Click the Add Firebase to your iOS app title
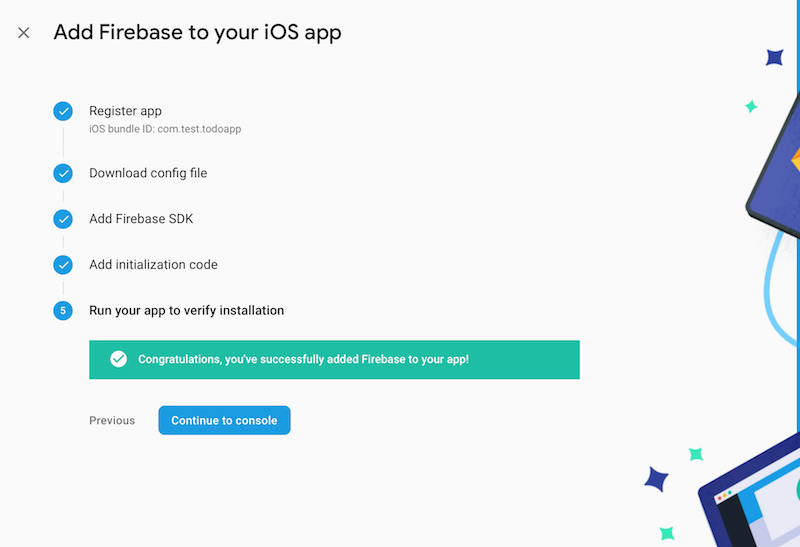The image size is (800, 547). pyautogui.click(x=198, y=33)
